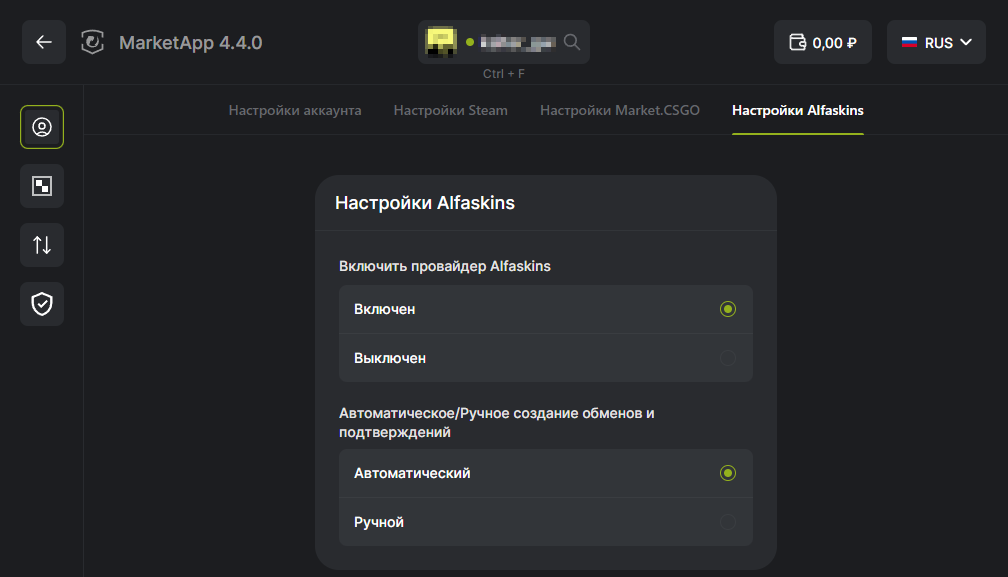Open the trades up-down arrows sidebar icon
This screenshot has height=577, width=1008.
point(42,245)
